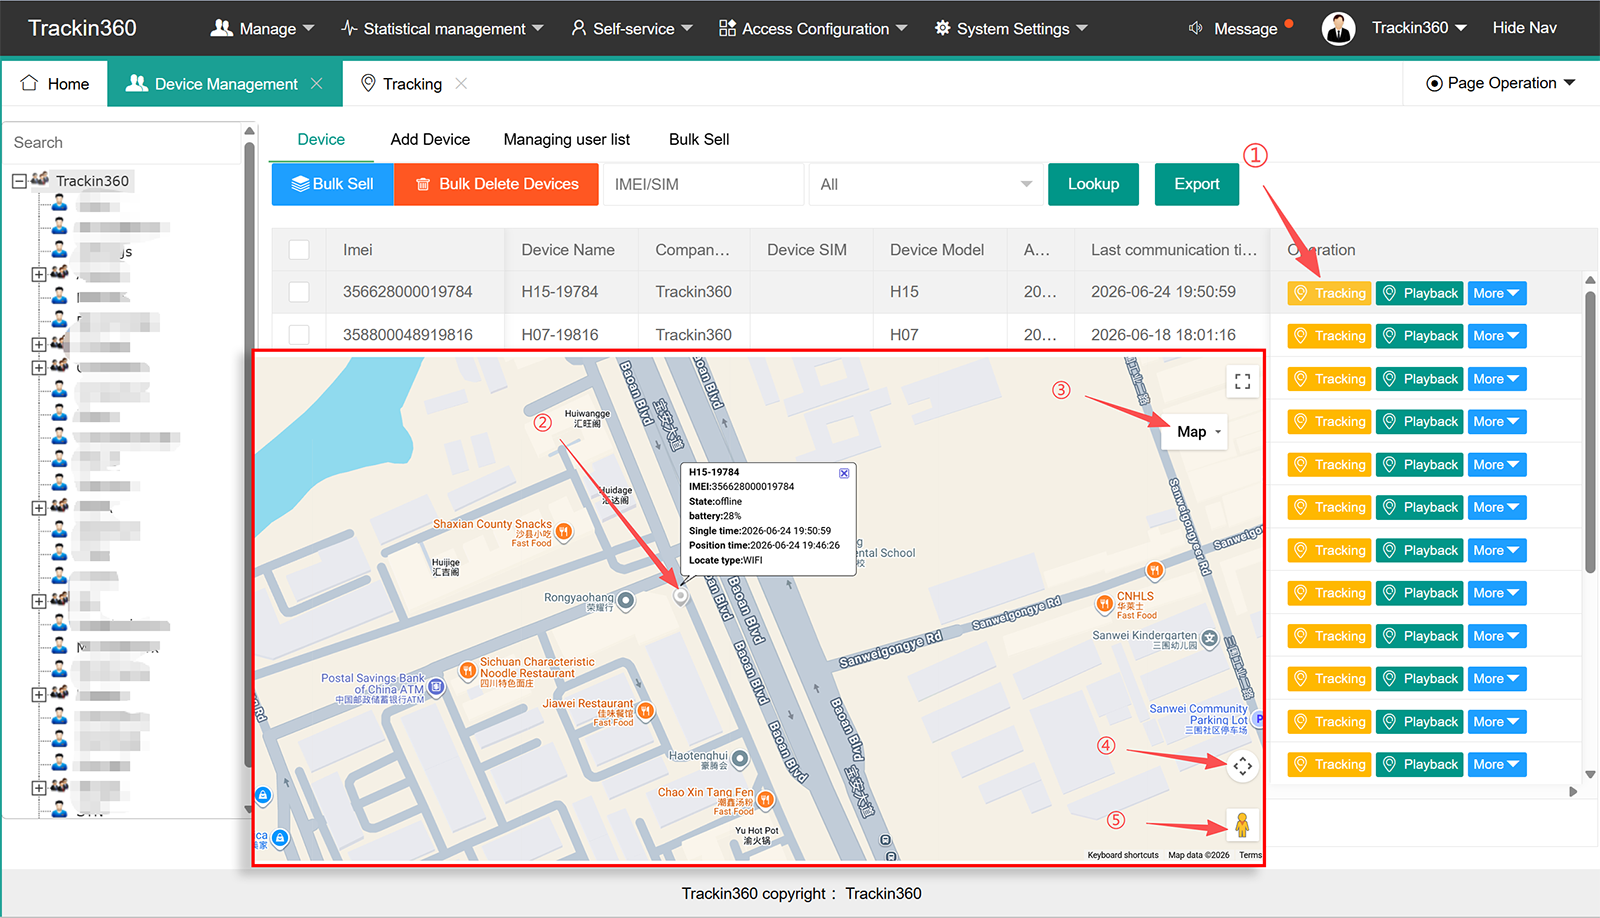Image resolution: width=1600 pixels, height=918 pixels.
Task: Open the Page Operation dropdown
Action: click(1500, 83)
